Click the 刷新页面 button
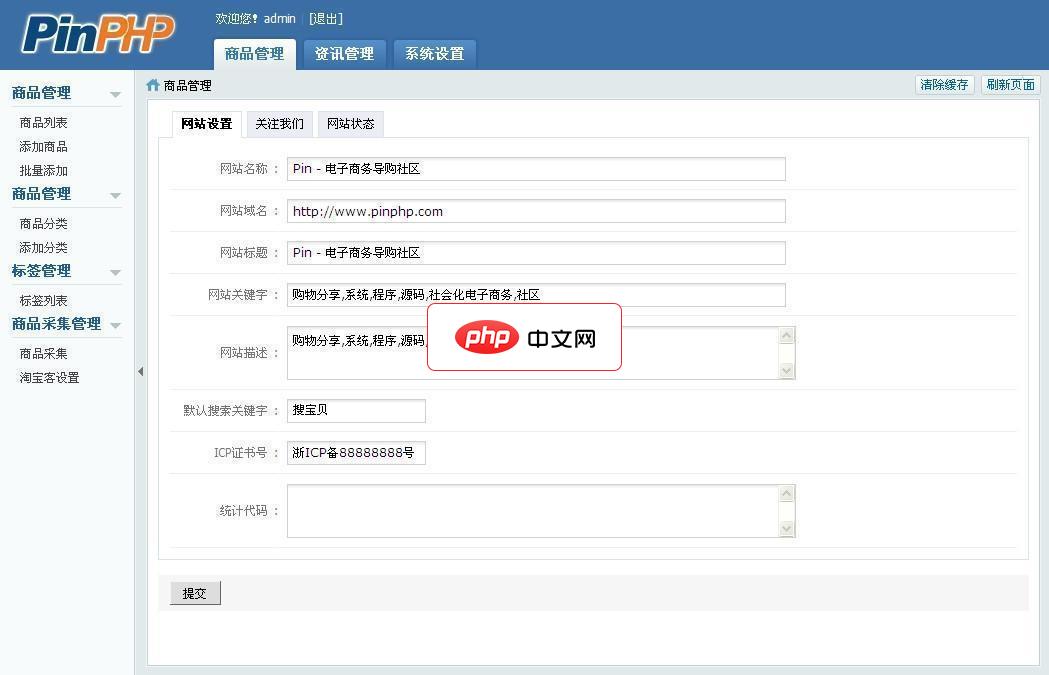The height and width of the screenshot is (675, 1049). [1010, 85]
